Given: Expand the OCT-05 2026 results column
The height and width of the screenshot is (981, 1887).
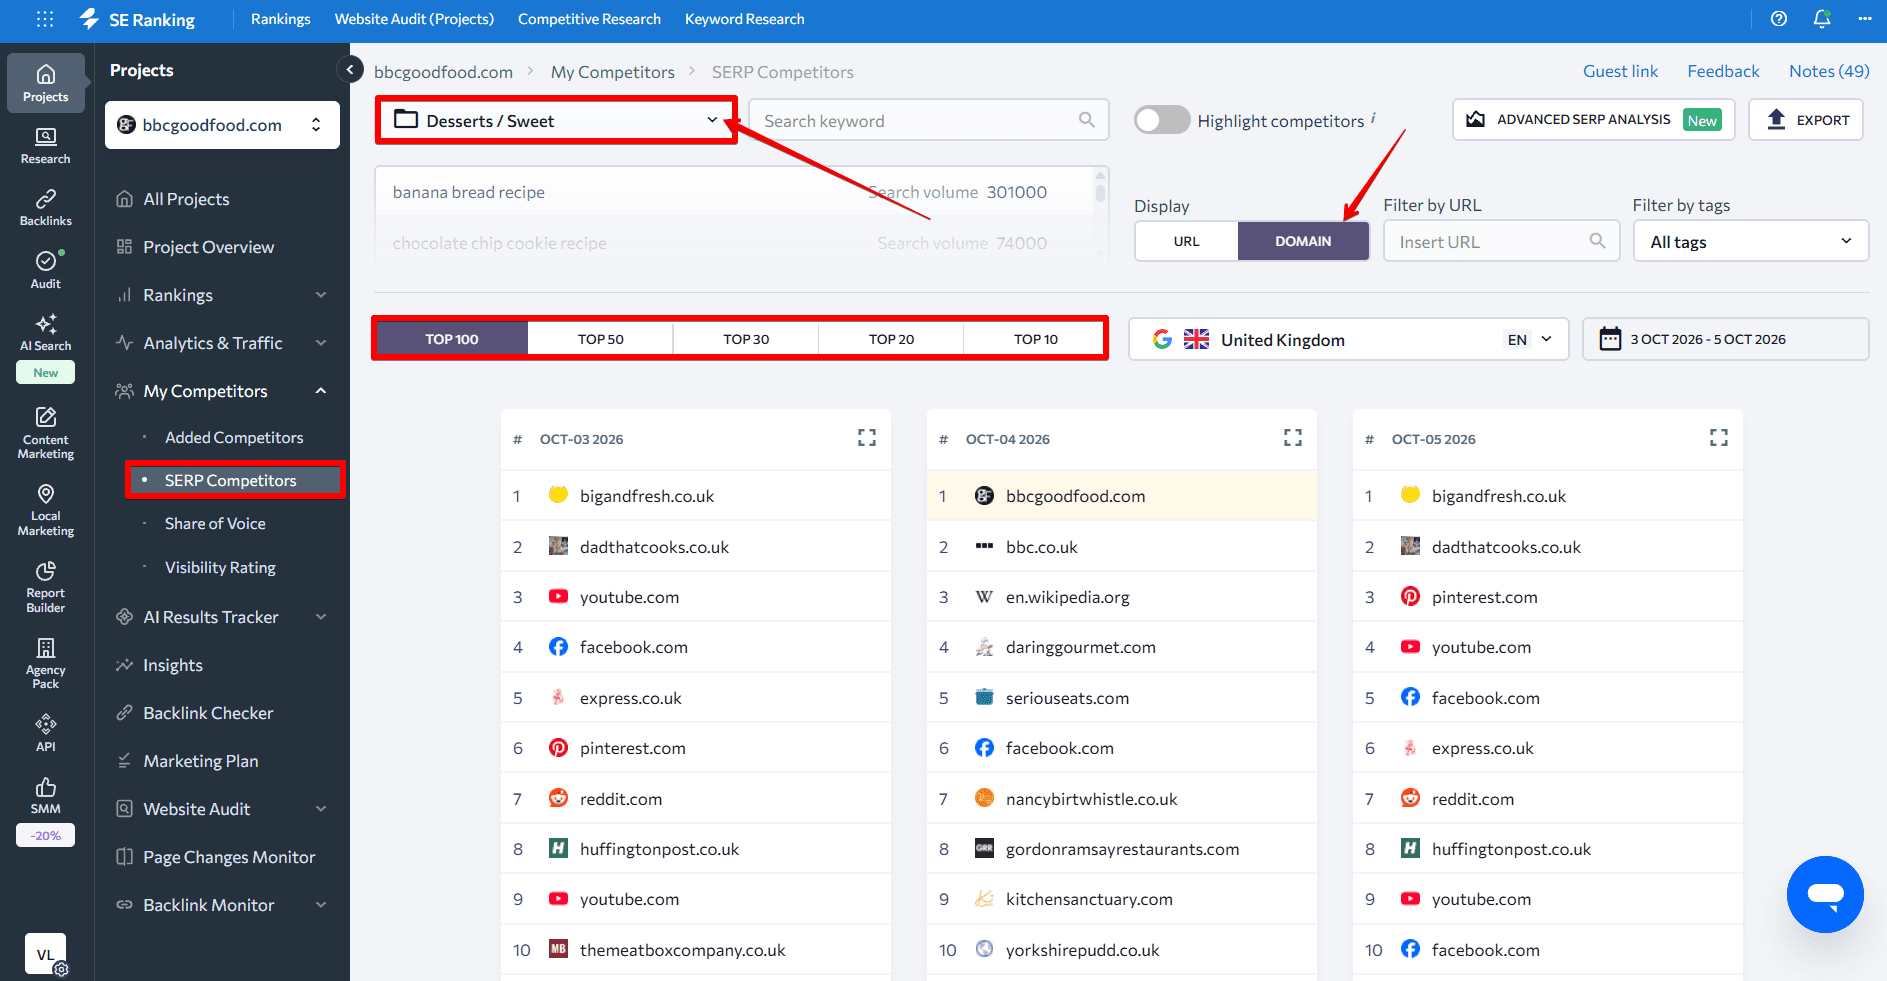Looking at the screenshot, I should pyautogui.click(x=1719, y=438).
